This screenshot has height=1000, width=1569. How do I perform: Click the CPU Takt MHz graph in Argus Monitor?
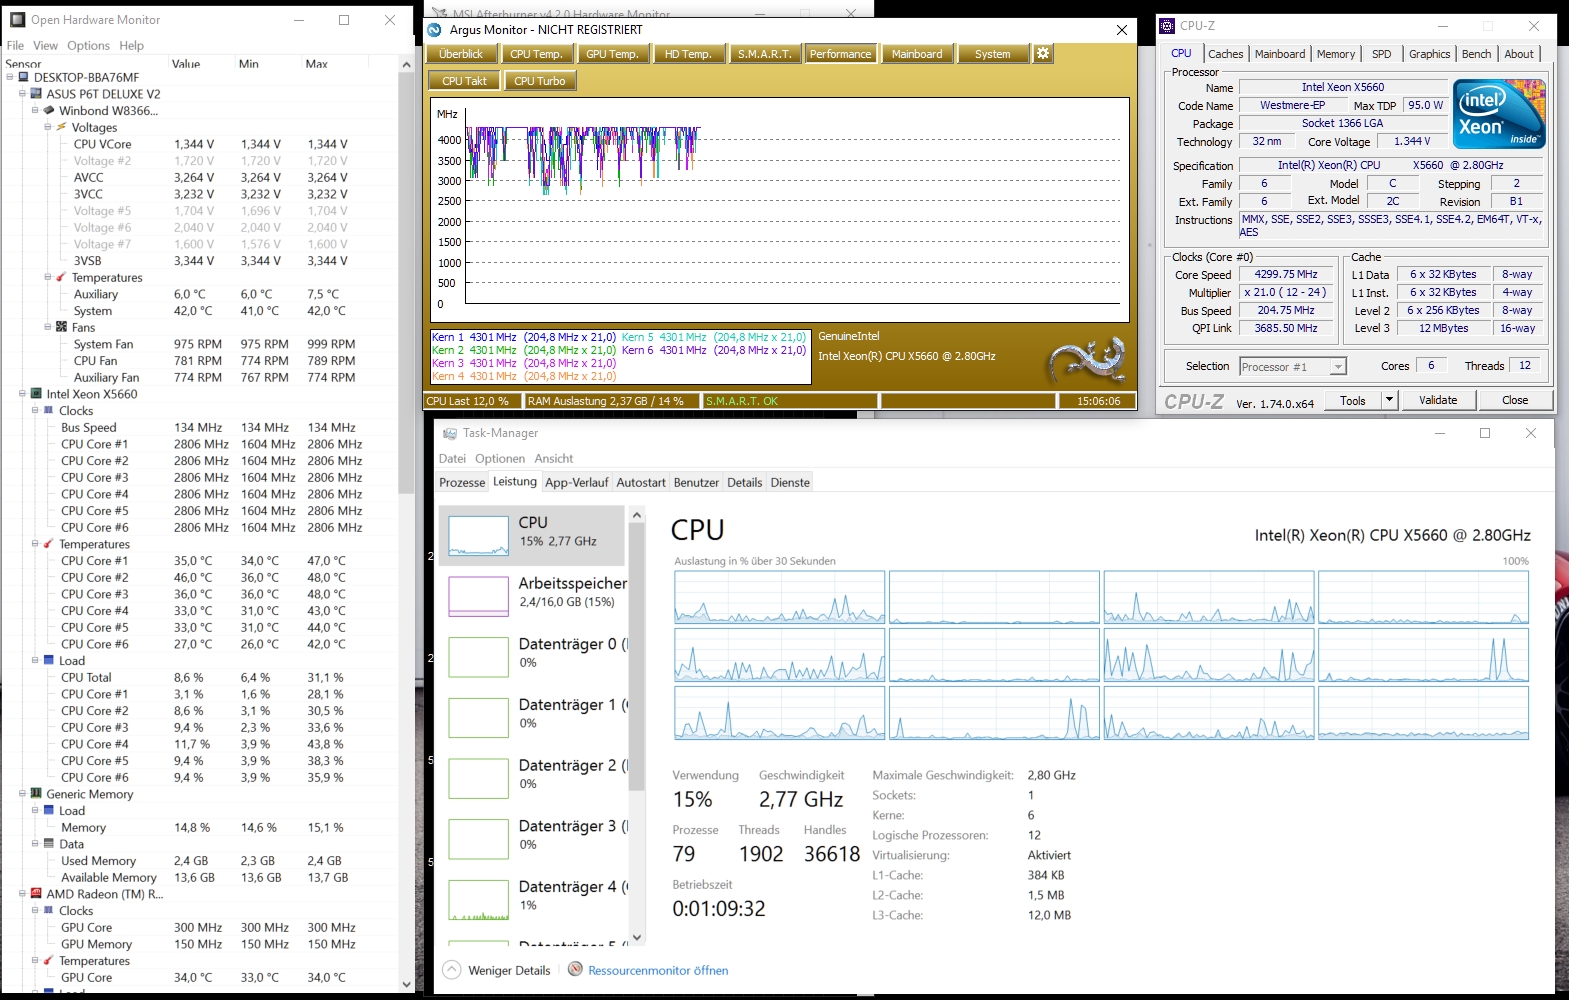780,210
